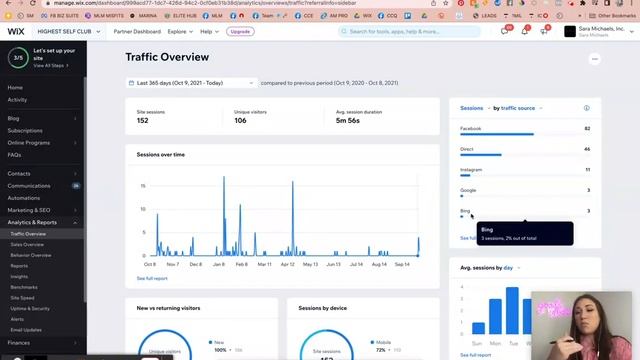Click See full report under Sessions over time

tap(152, 278)
